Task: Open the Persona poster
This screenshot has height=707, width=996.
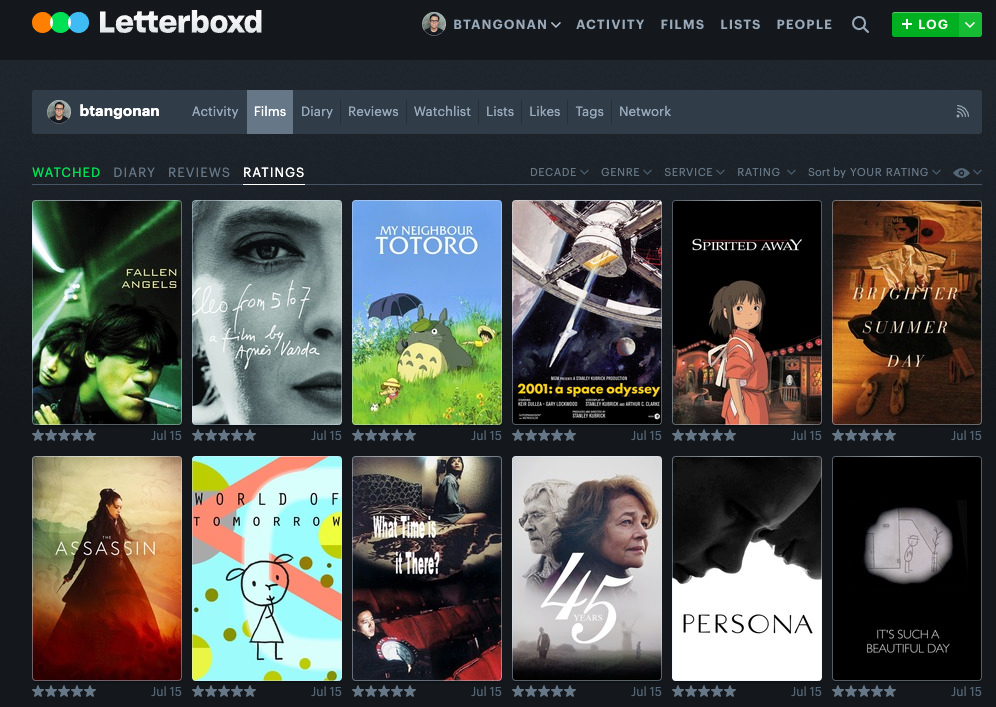Action: [747, 569]
